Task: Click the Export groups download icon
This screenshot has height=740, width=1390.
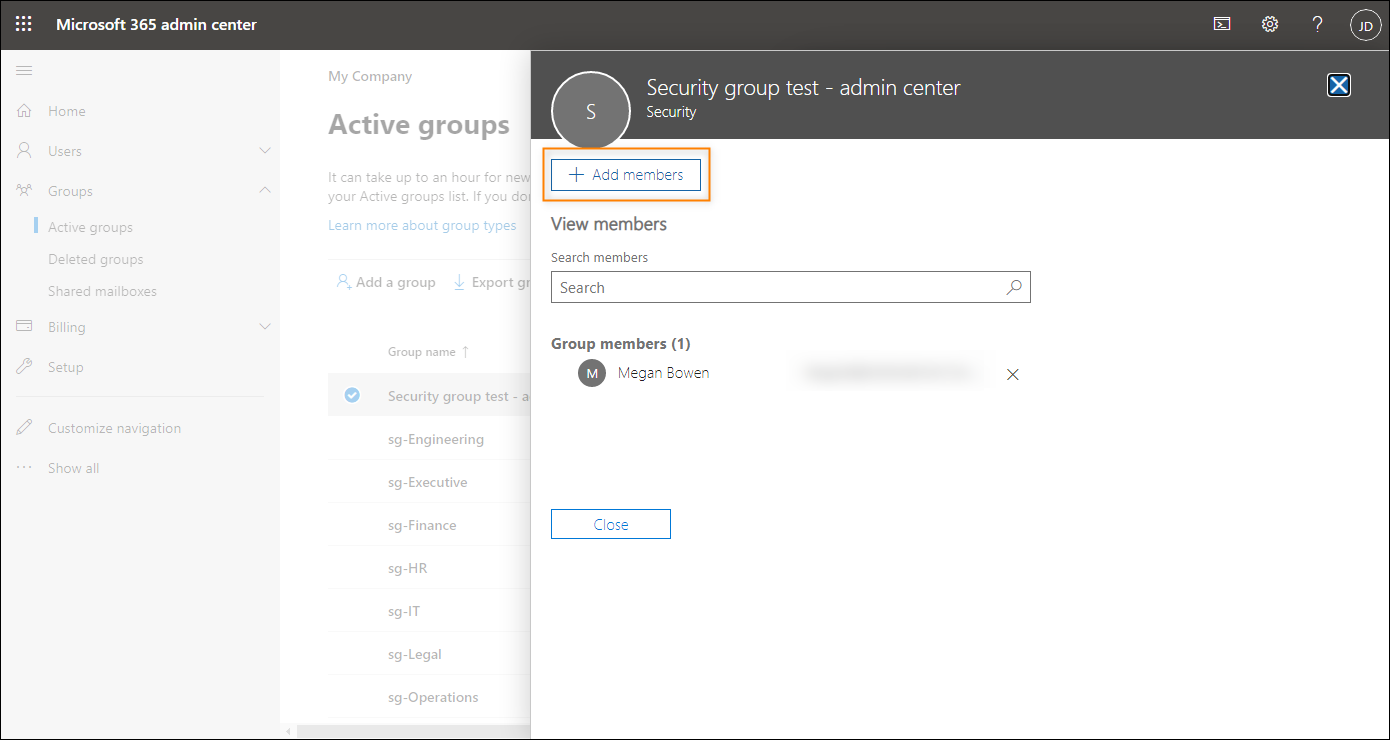Action: point(462,282)
